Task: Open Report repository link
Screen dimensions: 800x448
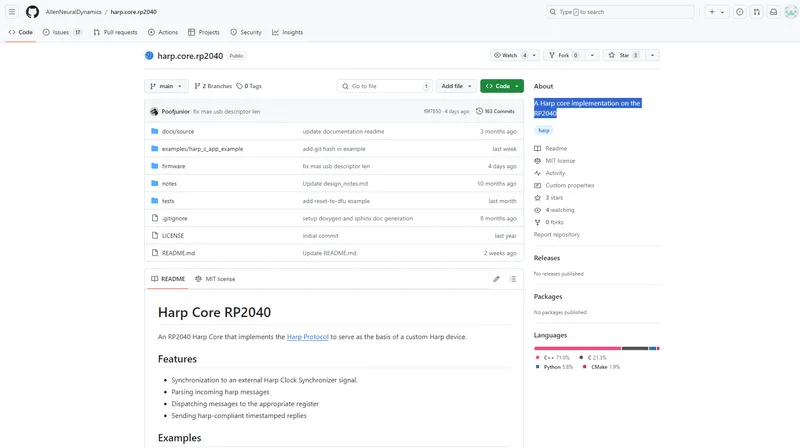Action: (x=557, y=235)
